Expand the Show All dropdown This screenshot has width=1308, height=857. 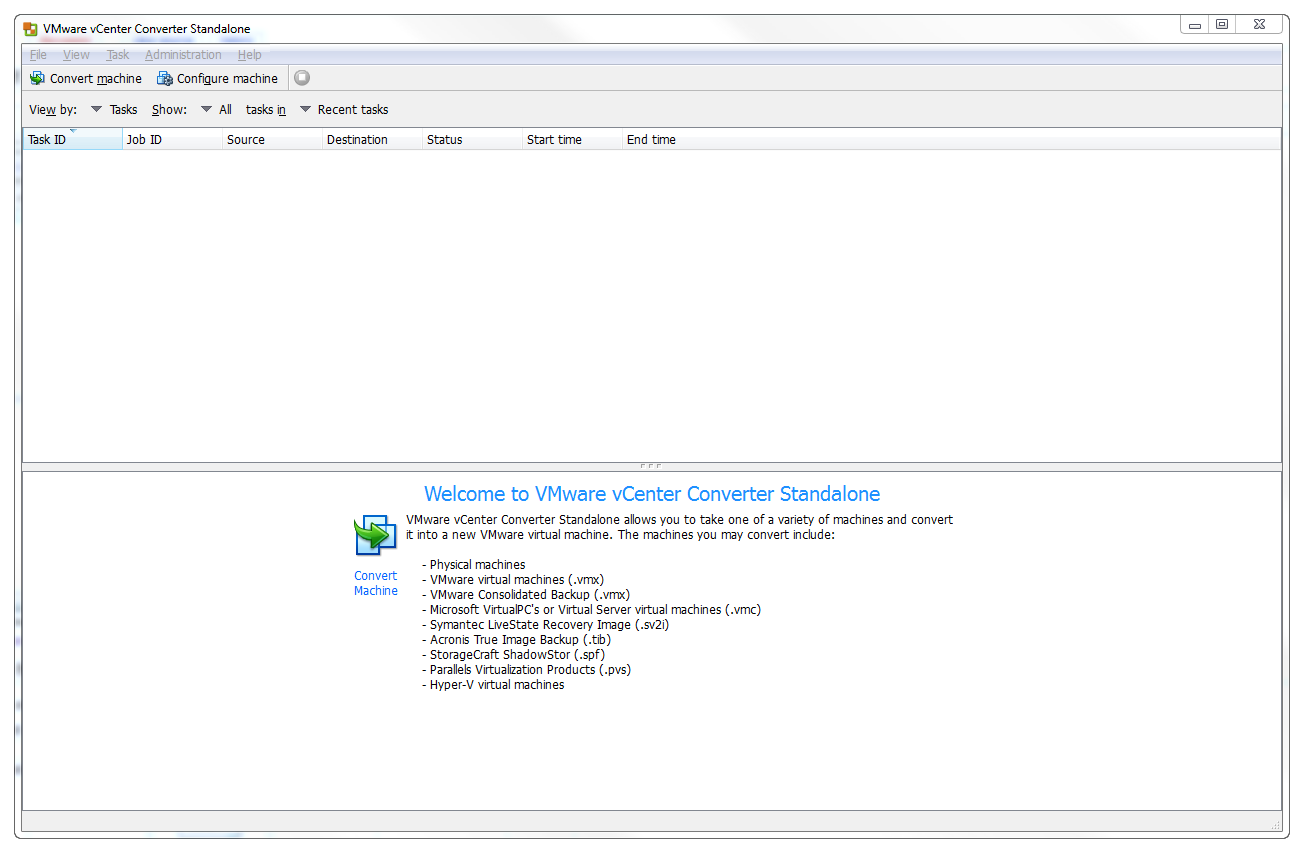[216, 110]
